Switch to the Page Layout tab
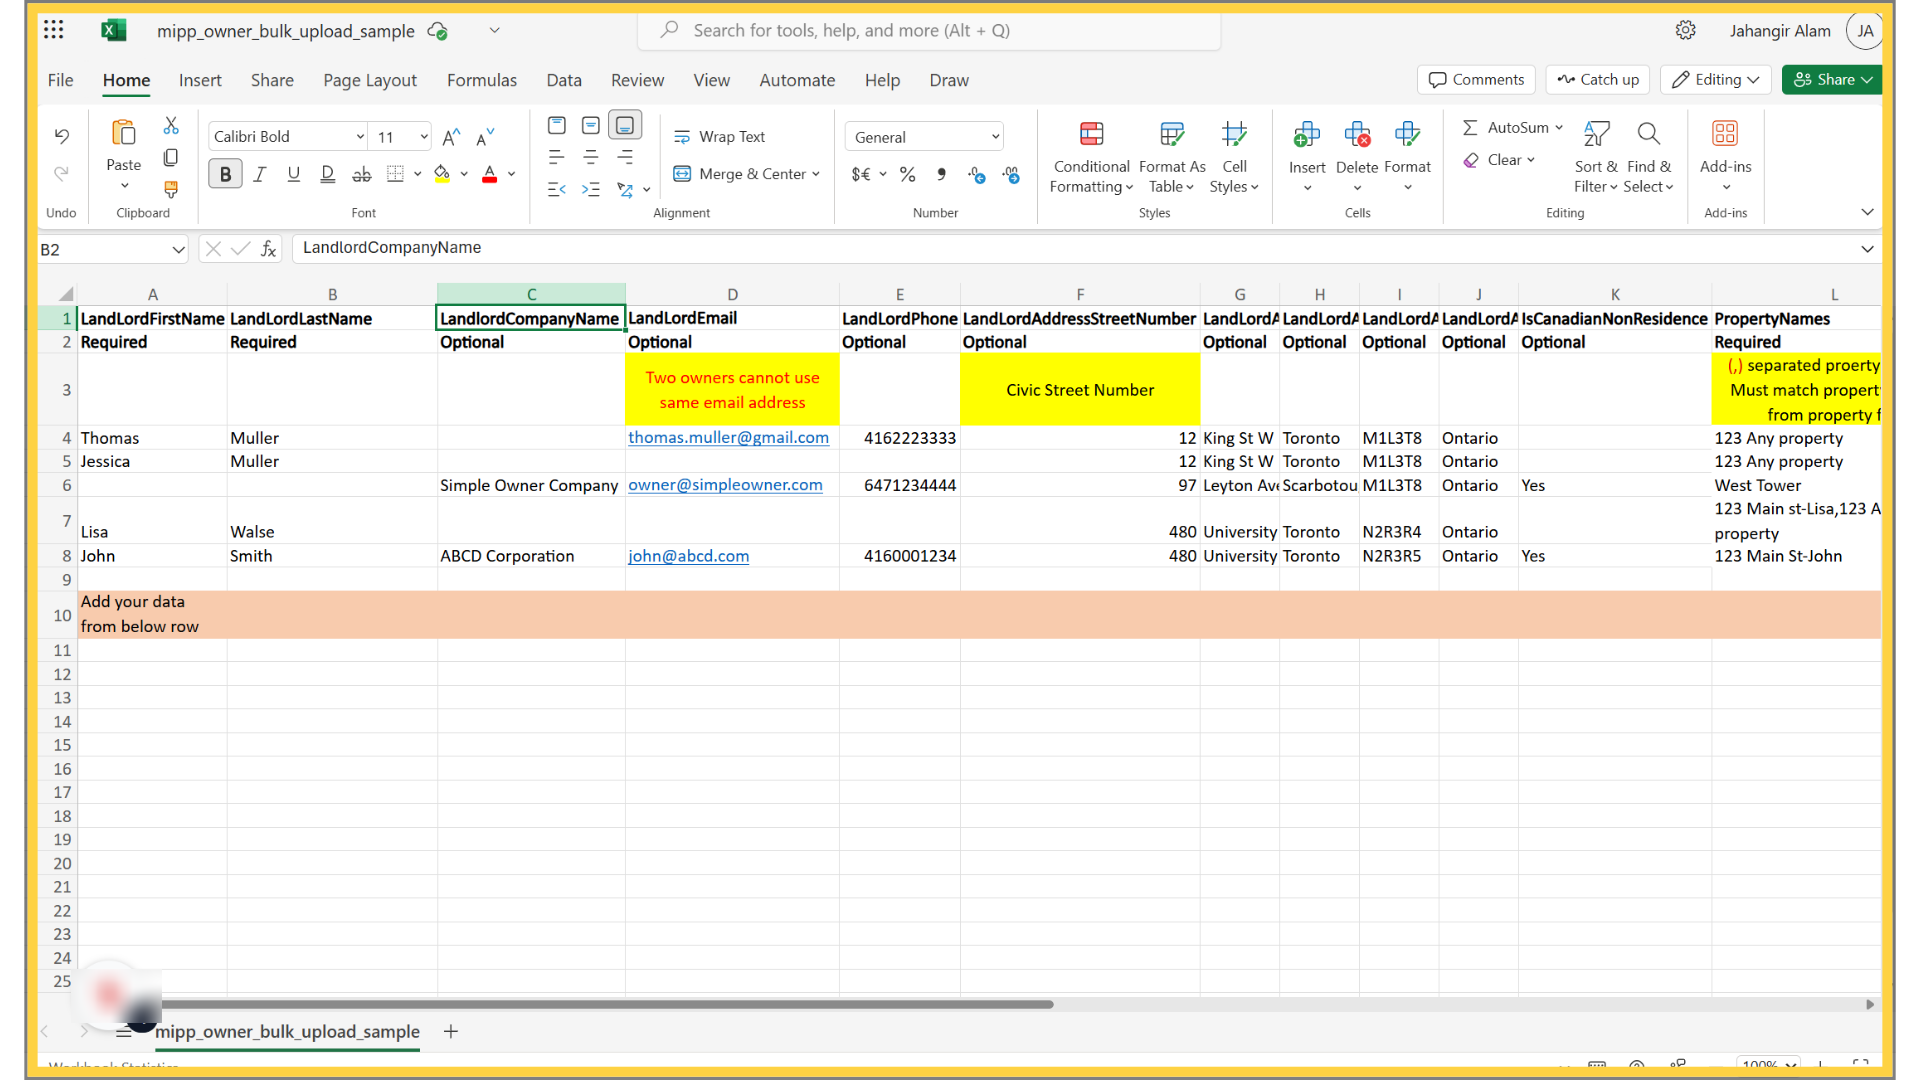The width and height of the screenshot is (1920, 1080). tap(370, 80)
